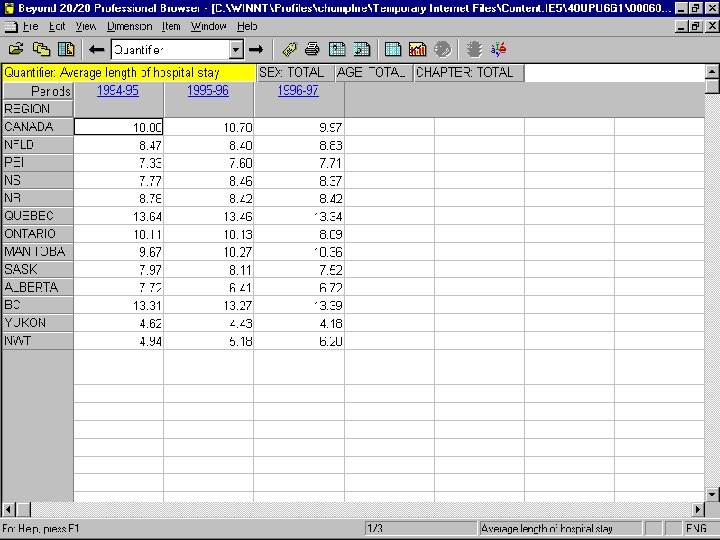Image resolution: width=720 pixels, height=540 pixels.
Task: Select the yellow Quantifier dimension bar
Action: pyautogui.click(x=129, y=73)
